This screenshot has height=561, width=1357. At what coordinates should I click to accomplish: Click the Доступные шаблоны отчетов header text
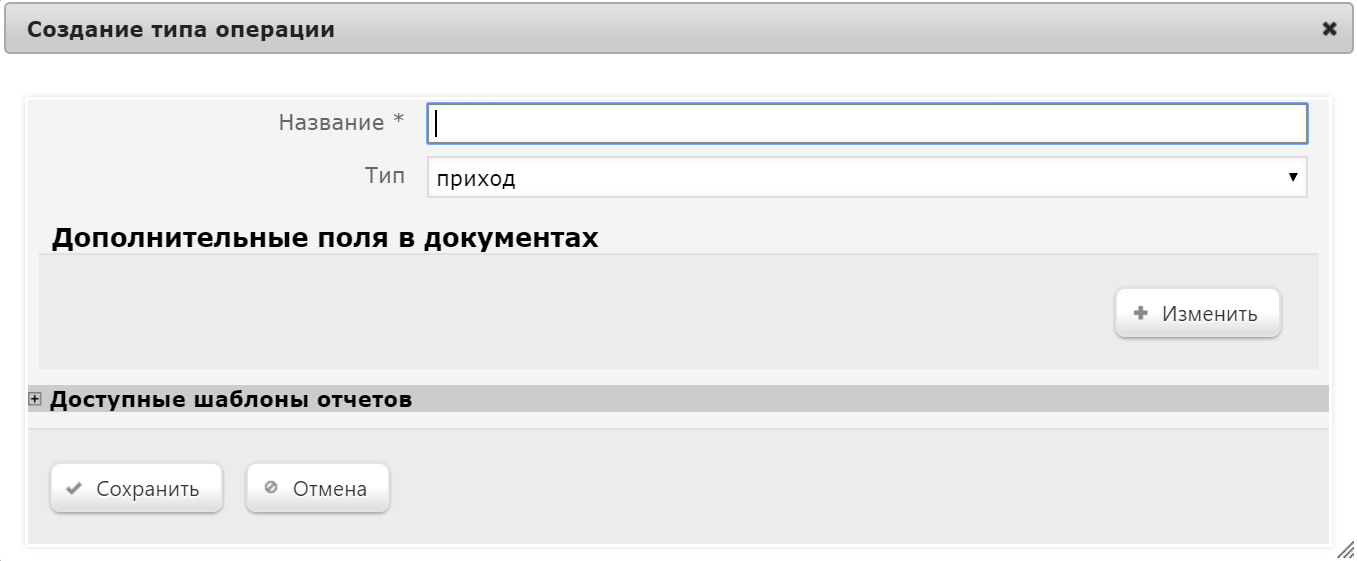point(231,399)
